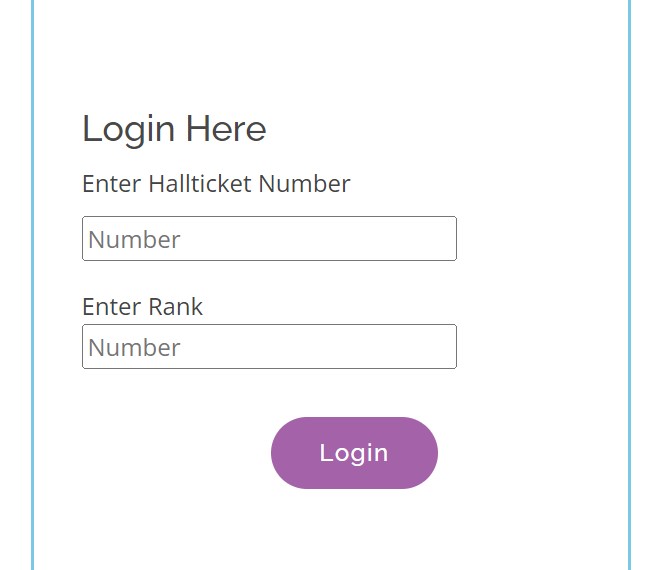The image size is (658, 570).
Task: Focus the text box under Enter Rank
Action: [269, 347]
